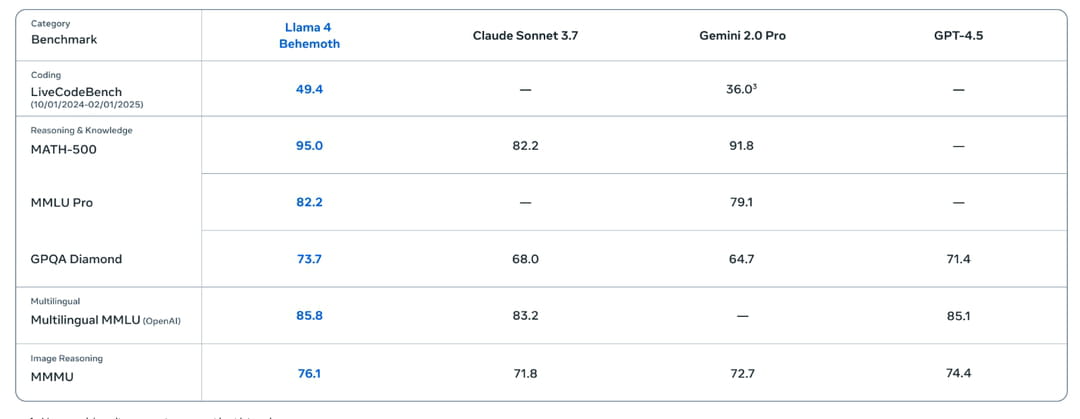Viewport: 1080px width, 419px height.
Task: Click the 91.8 Gemini MATH-500 score
Action: coord(742,146)
